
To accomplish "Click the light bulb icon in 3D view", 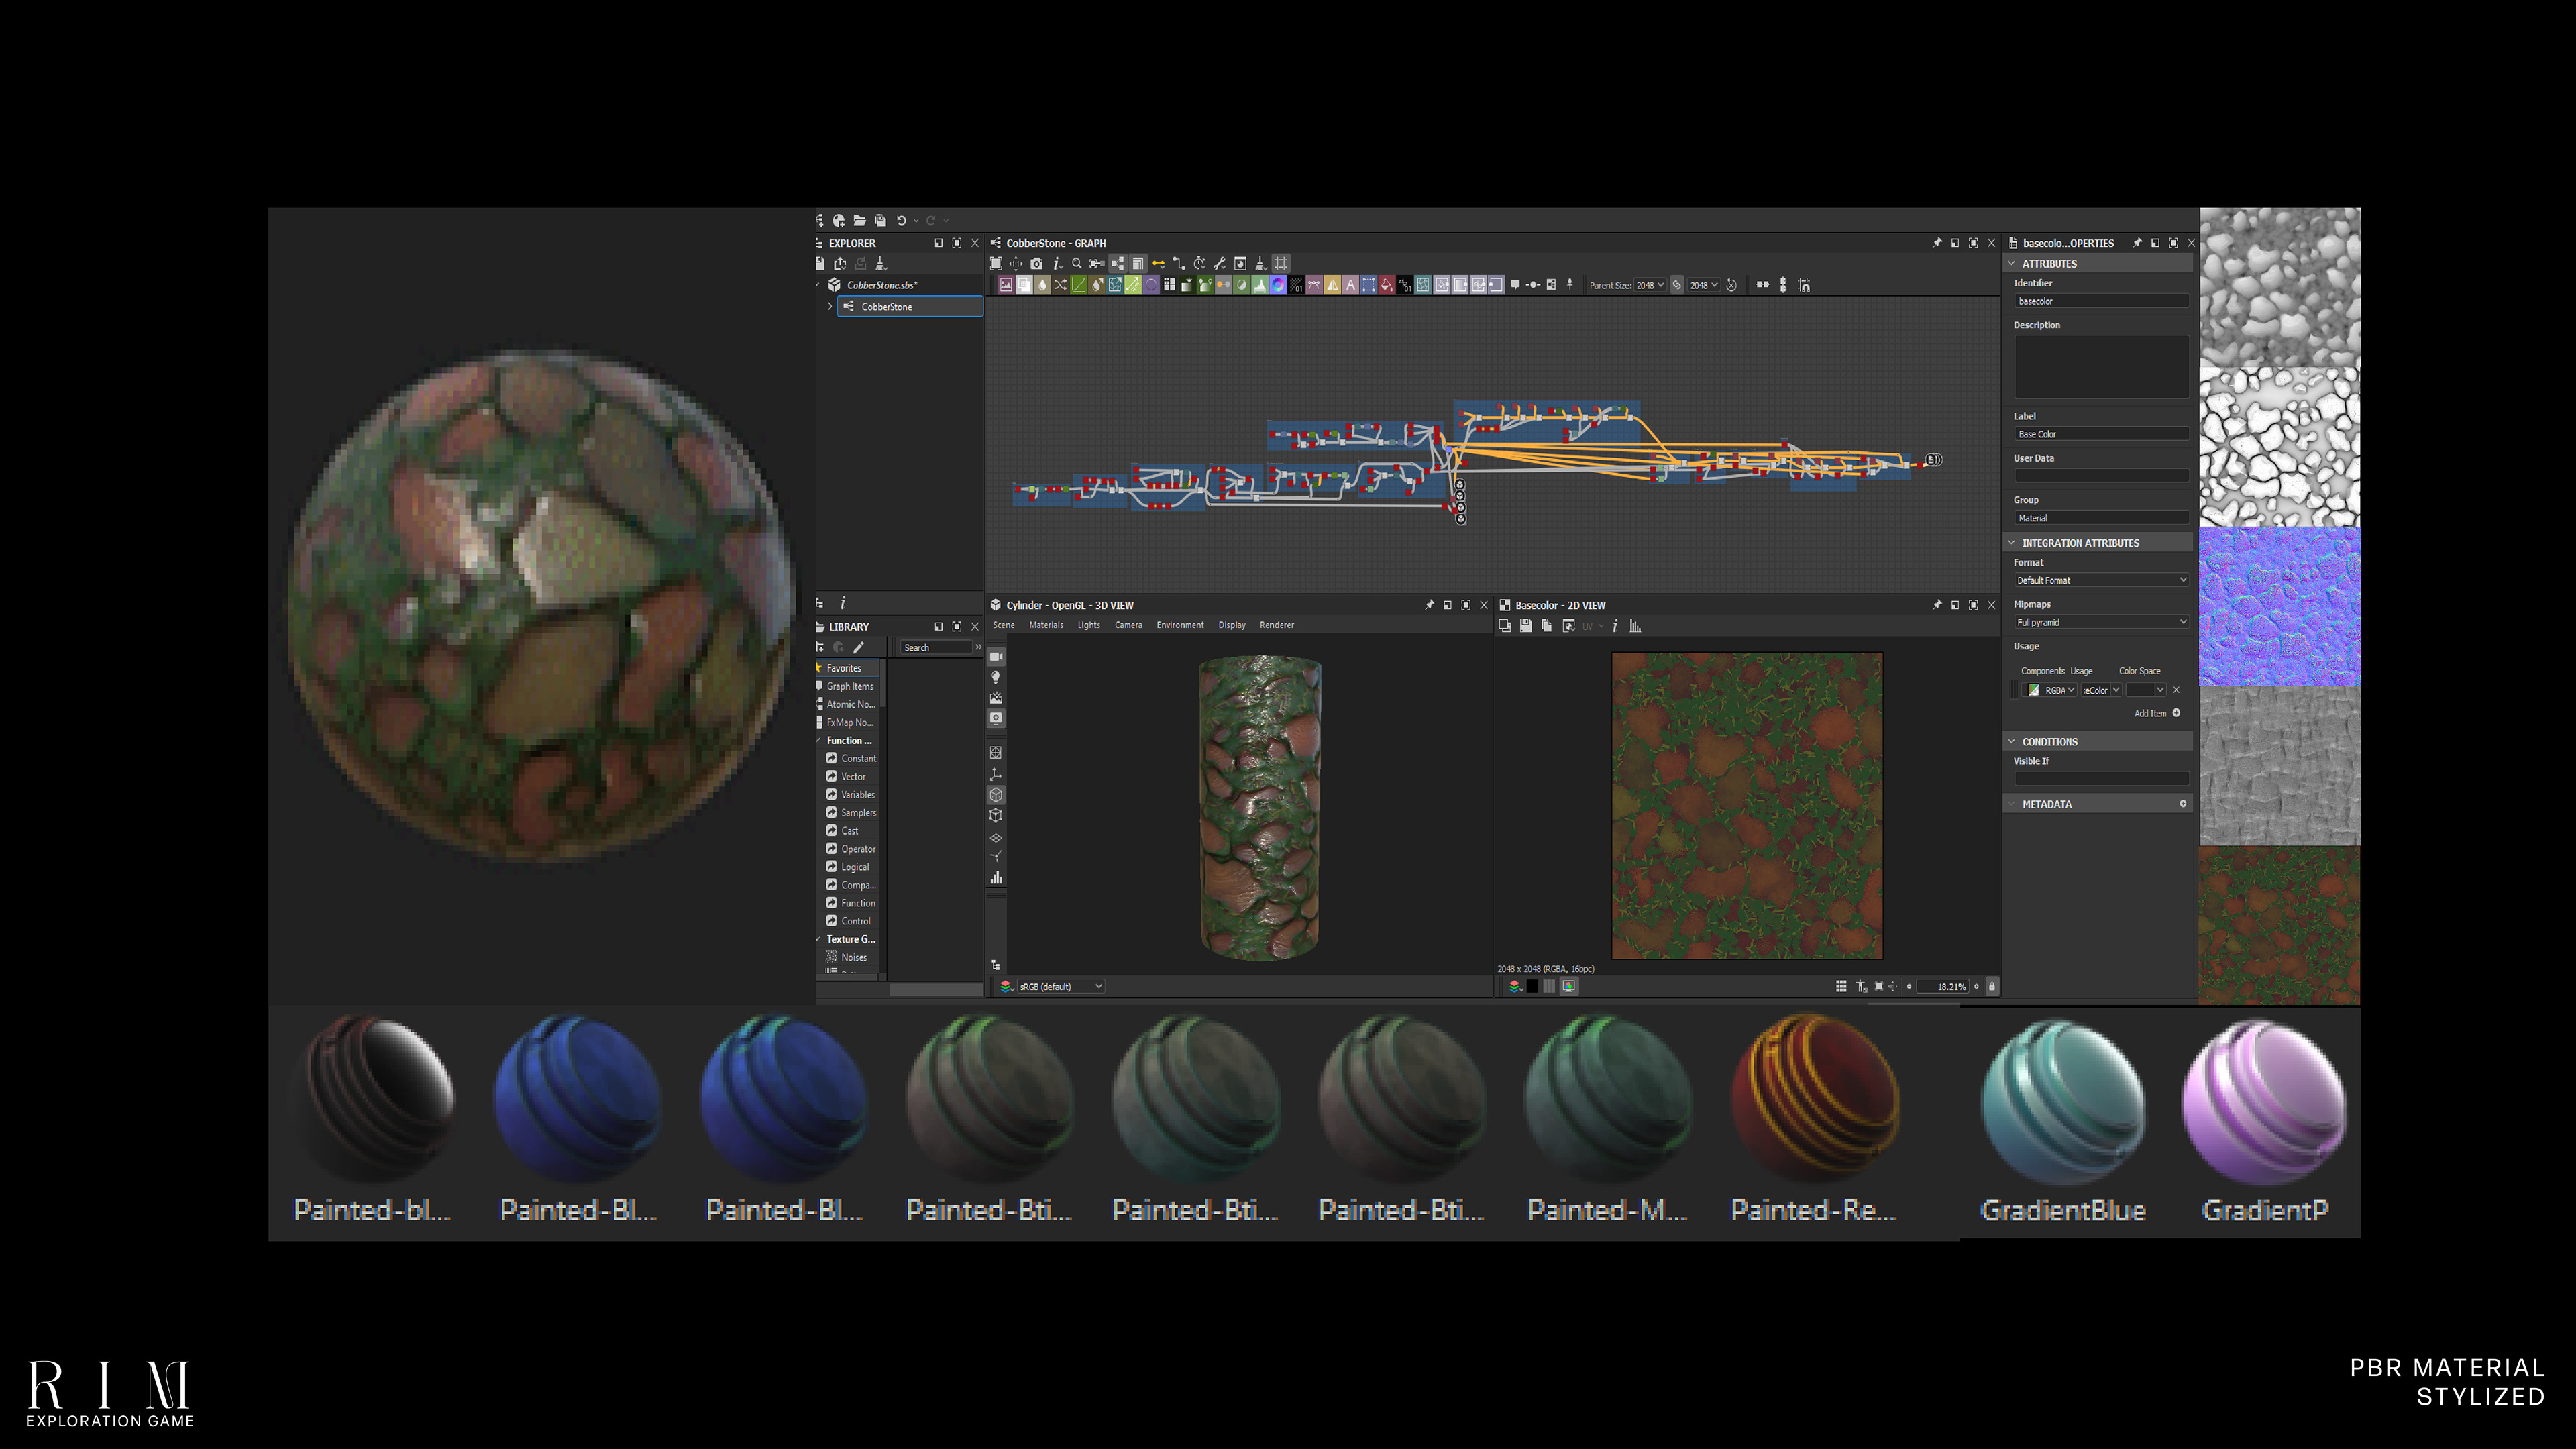I will [996, 677].
